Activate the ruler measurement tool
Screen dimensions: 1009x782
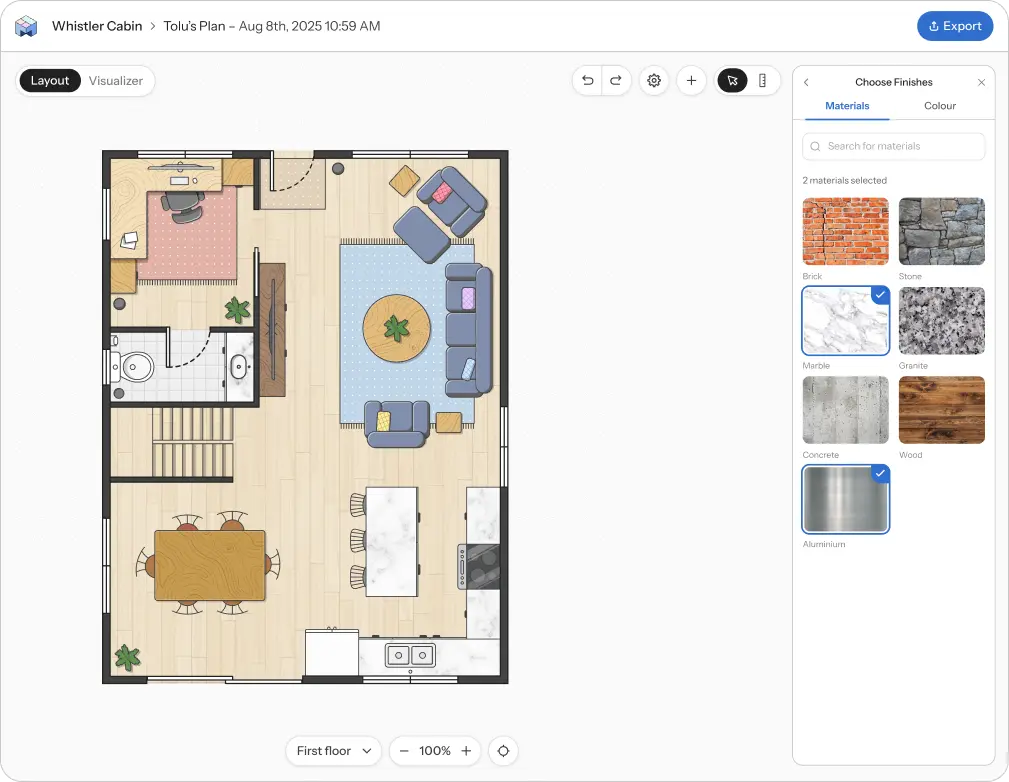763,80
